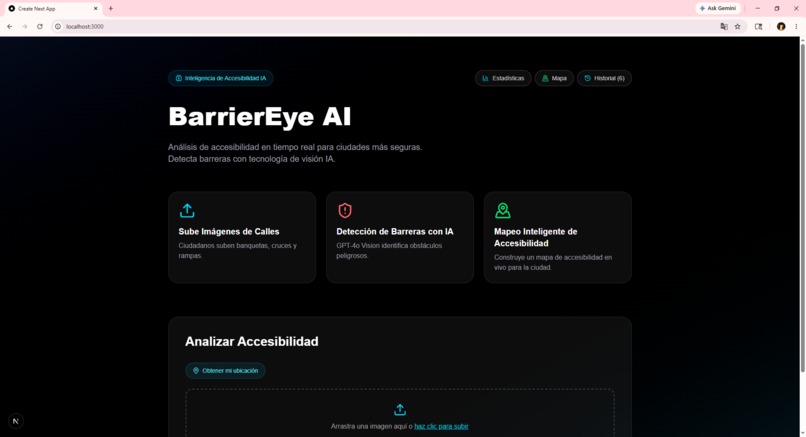
Task: Minimize the browser window
Action: [x=757, y=8]
